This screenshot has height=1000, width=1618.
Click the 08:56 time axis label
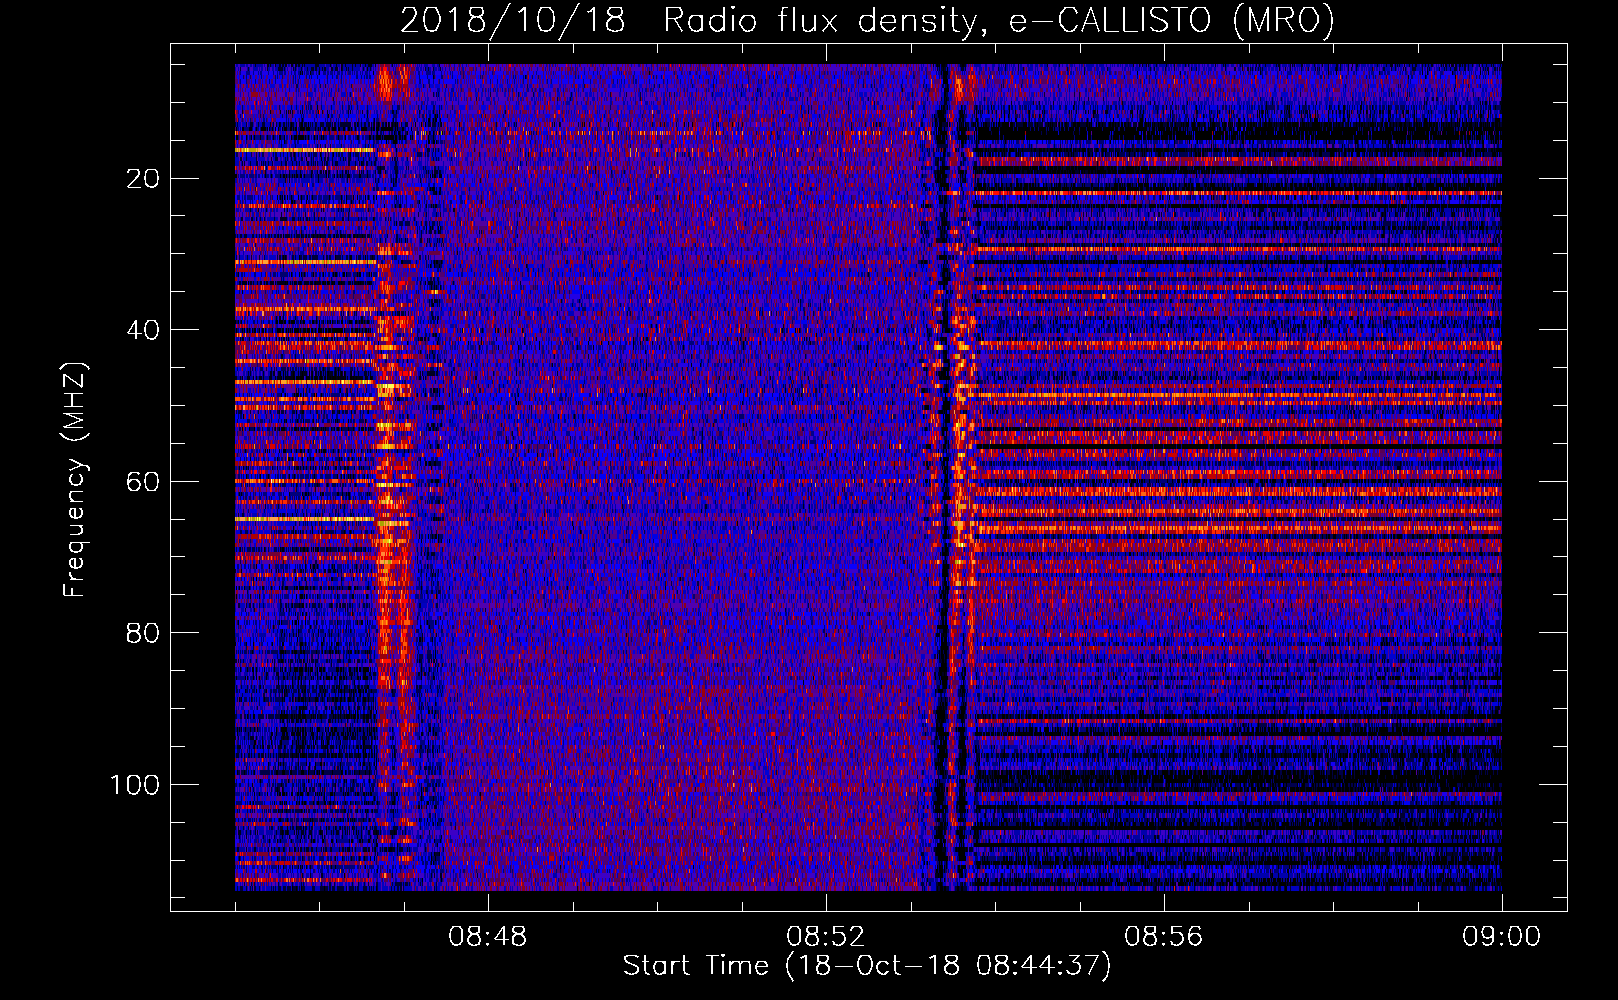tap(1164, 937)
